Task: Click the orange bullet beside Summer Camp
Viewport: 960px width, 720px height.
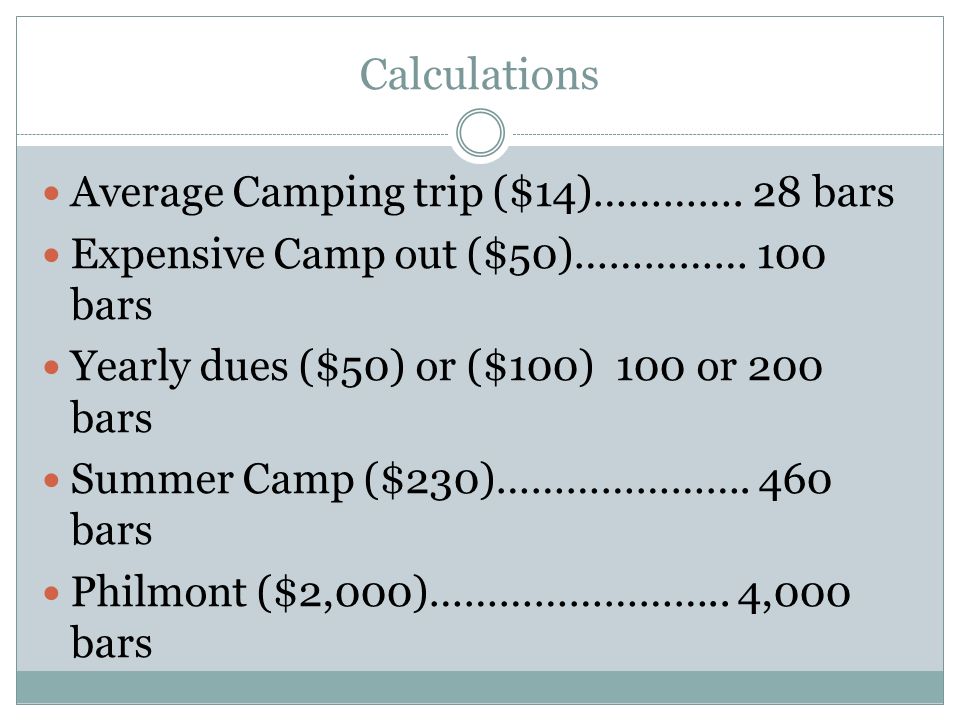Action: tap(51, 481)
